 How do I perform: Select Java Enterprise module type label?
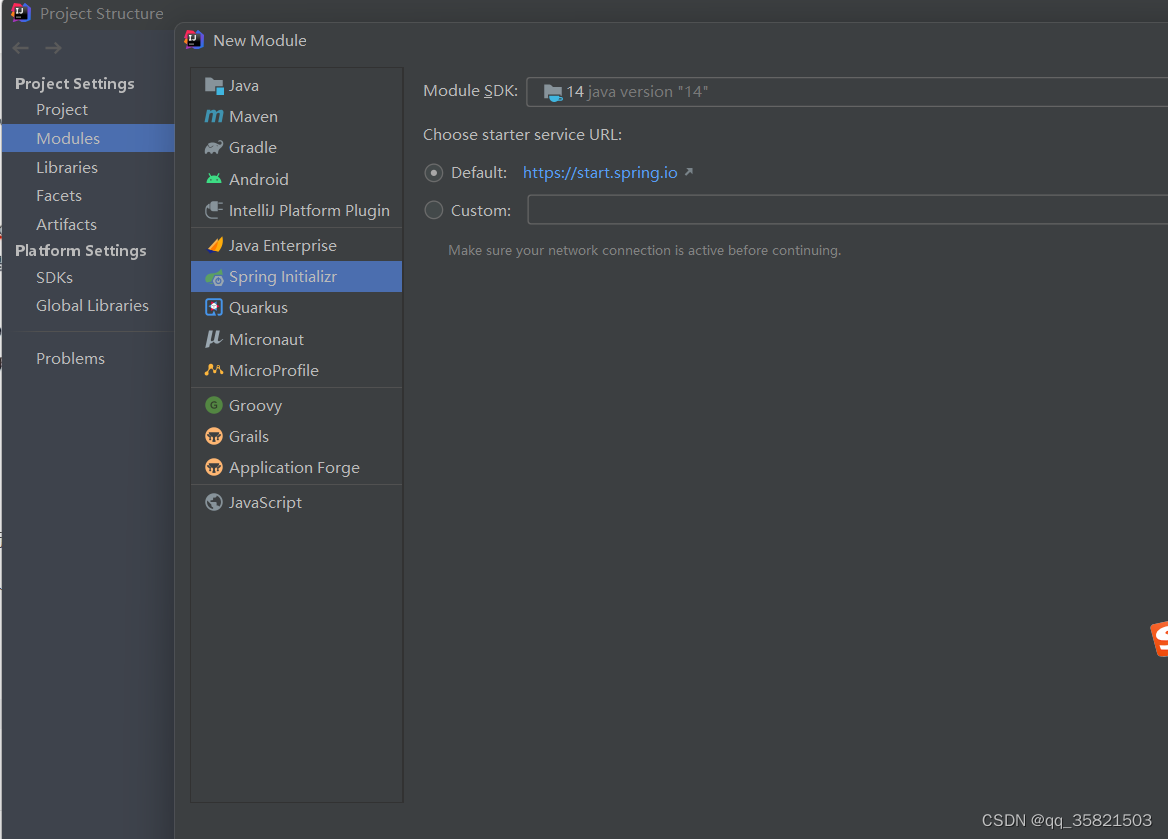(283, 246)
